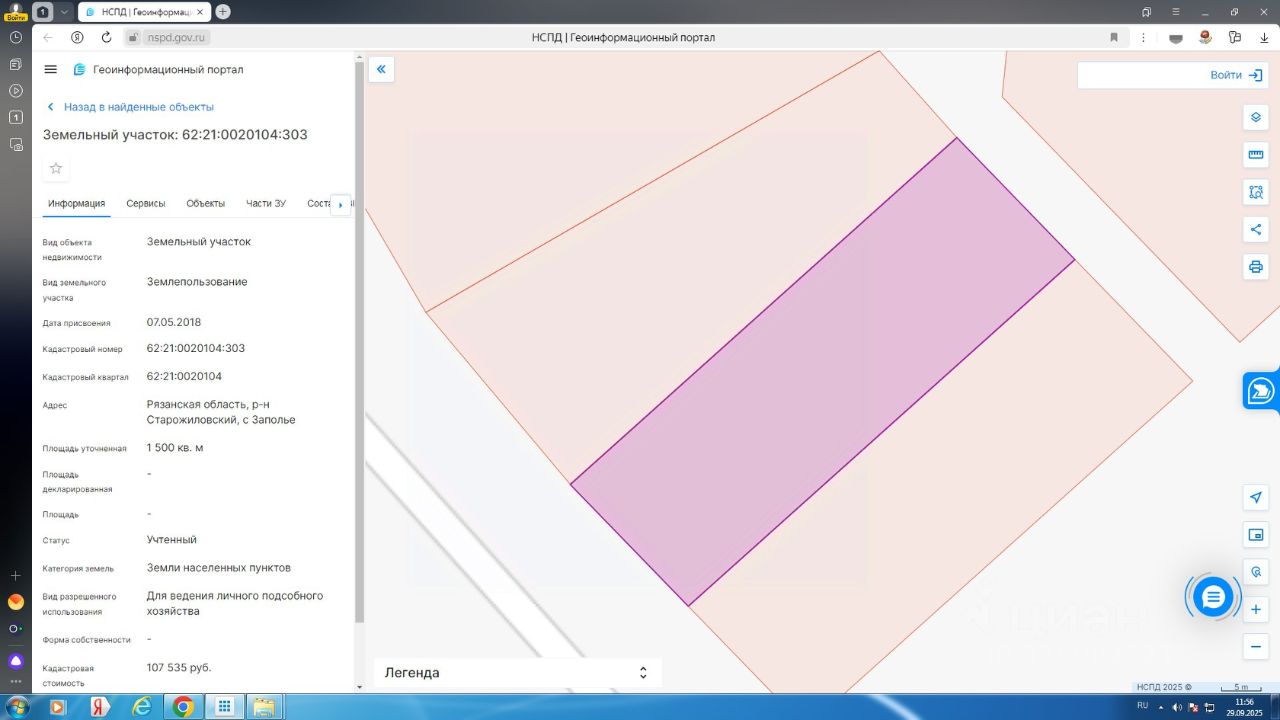Click the Войти login button on the map
The width and height of the screenshot is (1280, 720).
click(1235, 75)
